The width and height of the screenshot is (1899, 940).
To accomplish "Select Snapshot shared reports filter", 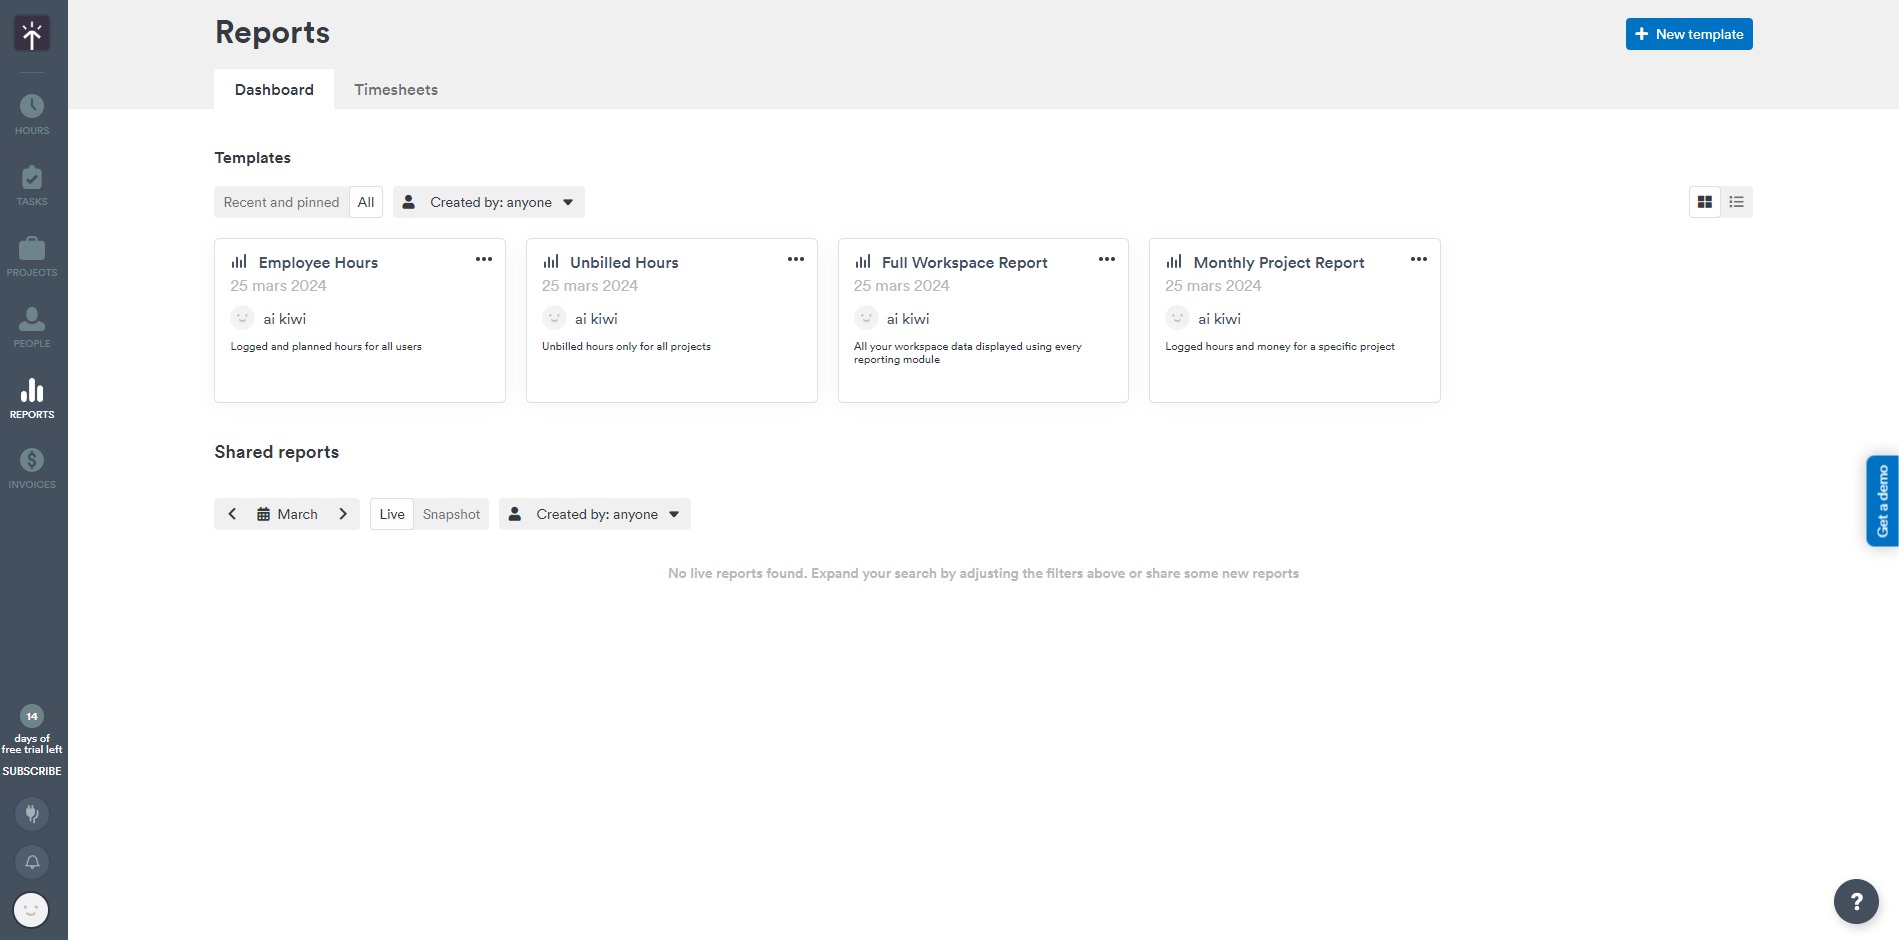I will 451,514.
